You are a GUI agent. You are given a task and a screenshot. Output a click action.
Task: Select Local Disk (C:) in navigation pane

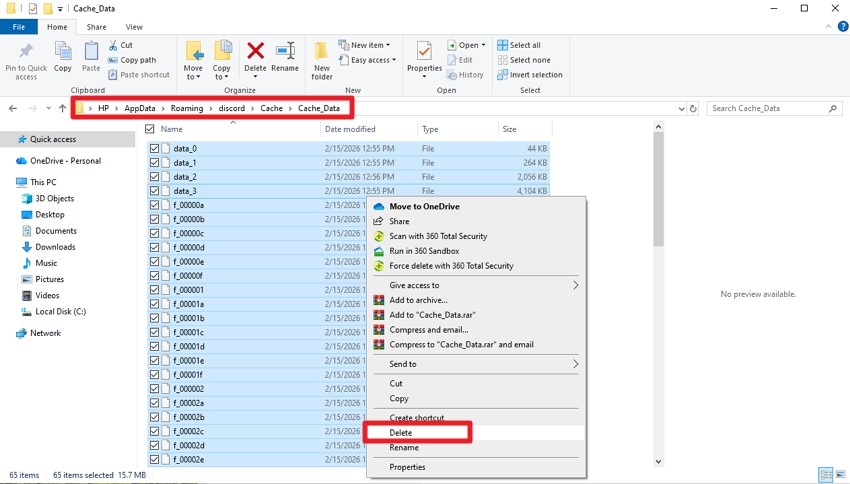coord(60,312)
